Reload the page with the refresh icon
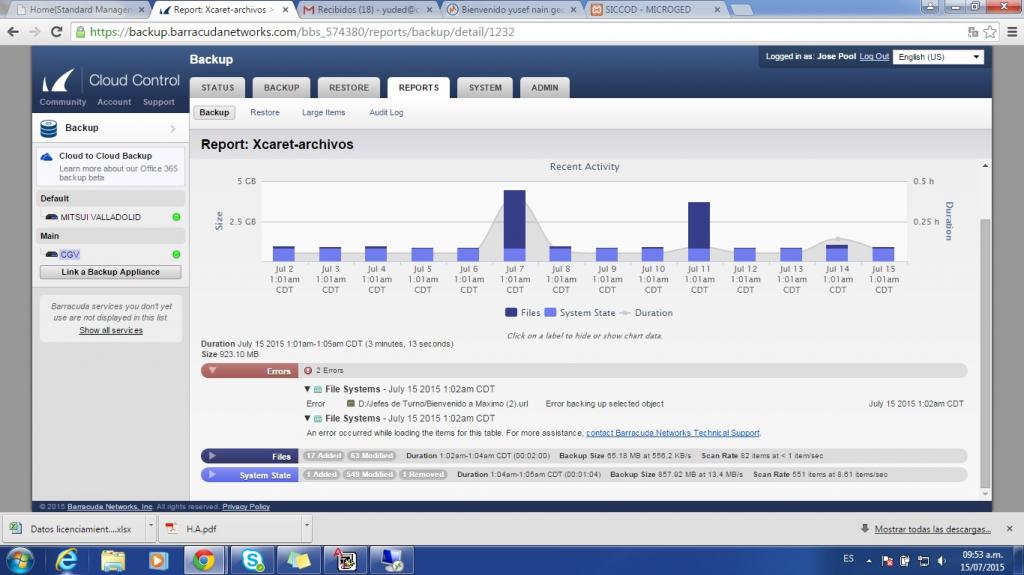Screen dimensions: 1024x575 pyautogui.click(x=56, y=31)
